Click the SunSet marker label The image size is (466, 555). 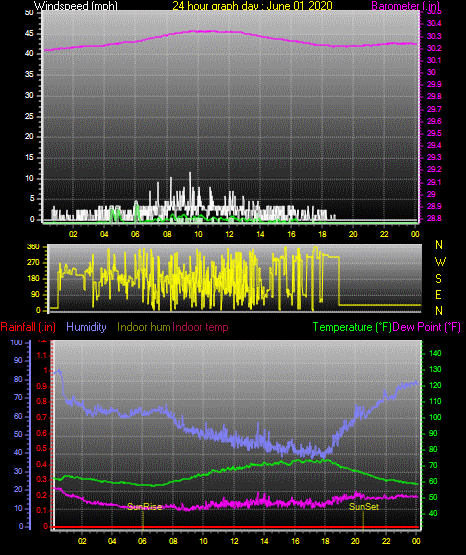[x=364, y=507]
